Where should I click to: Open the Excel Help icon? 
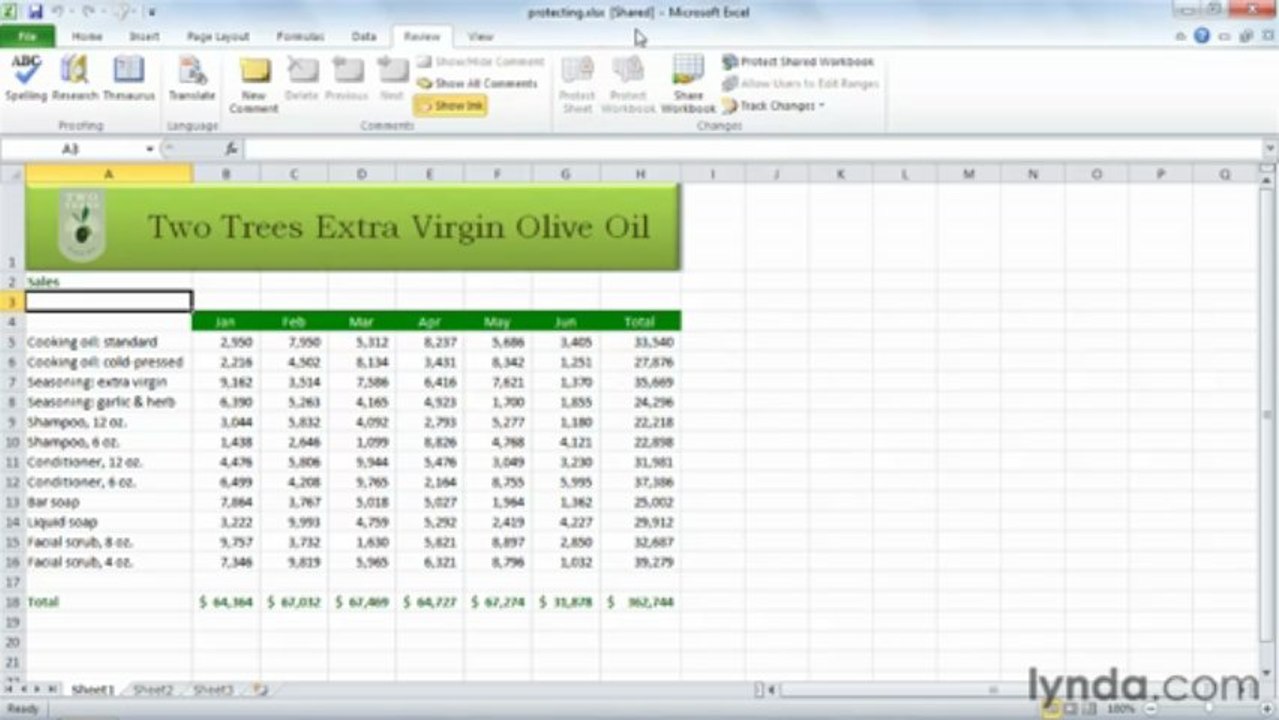pos(1202,36)
